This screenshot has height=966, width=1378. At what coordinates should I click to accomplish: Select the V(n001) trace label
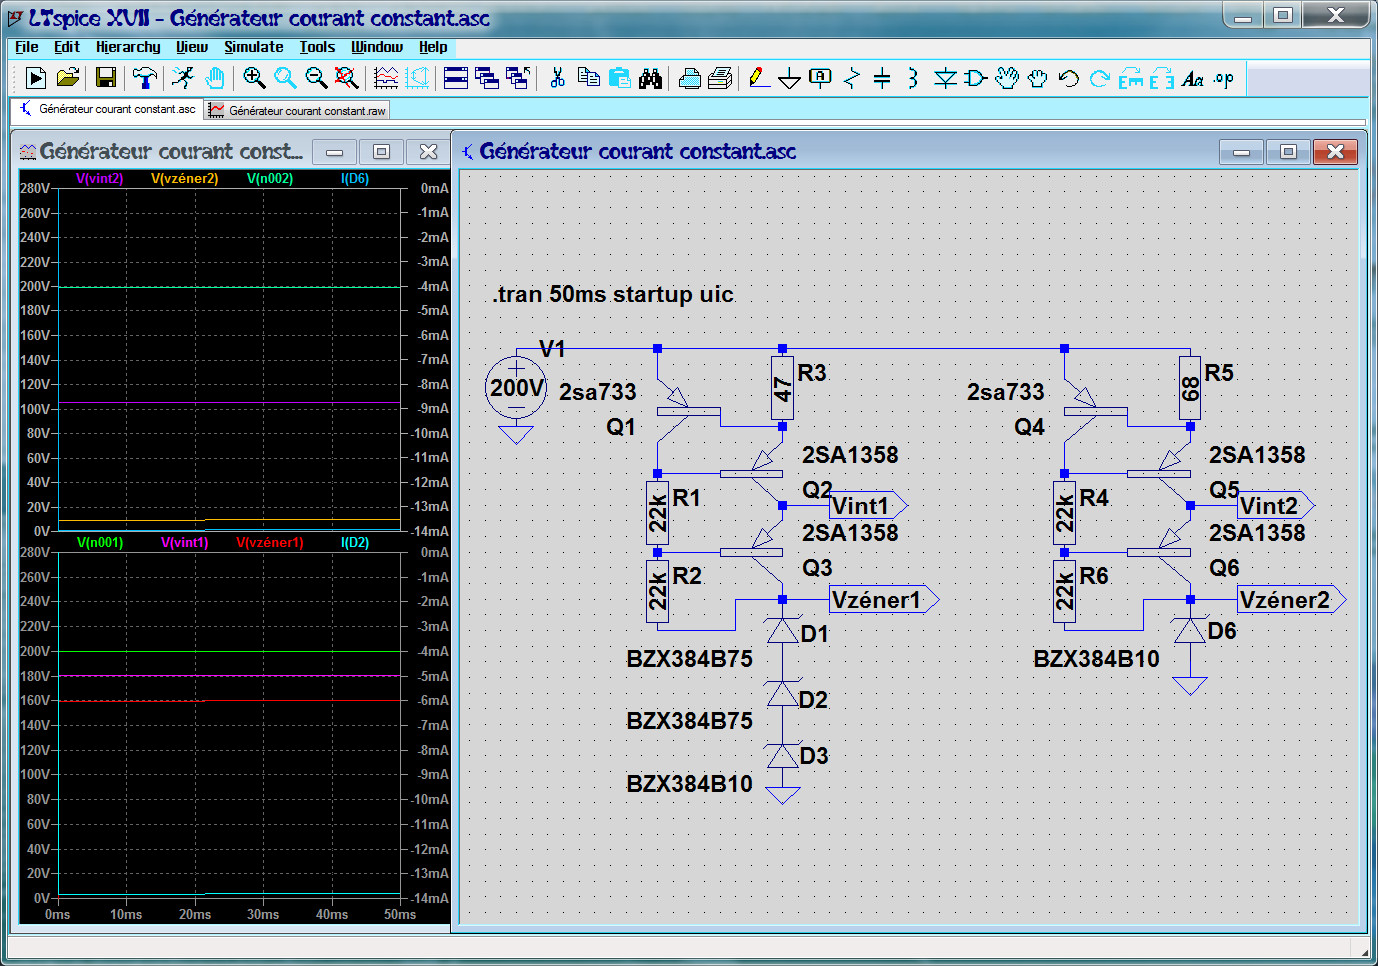click(x=100, y=543)
